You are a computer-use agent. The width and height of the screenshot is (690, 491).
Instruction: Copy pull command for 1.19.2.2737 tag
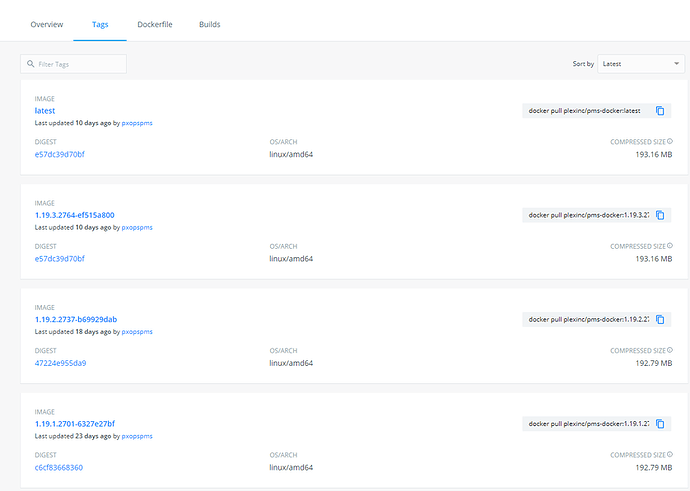(x=660, y=319)
